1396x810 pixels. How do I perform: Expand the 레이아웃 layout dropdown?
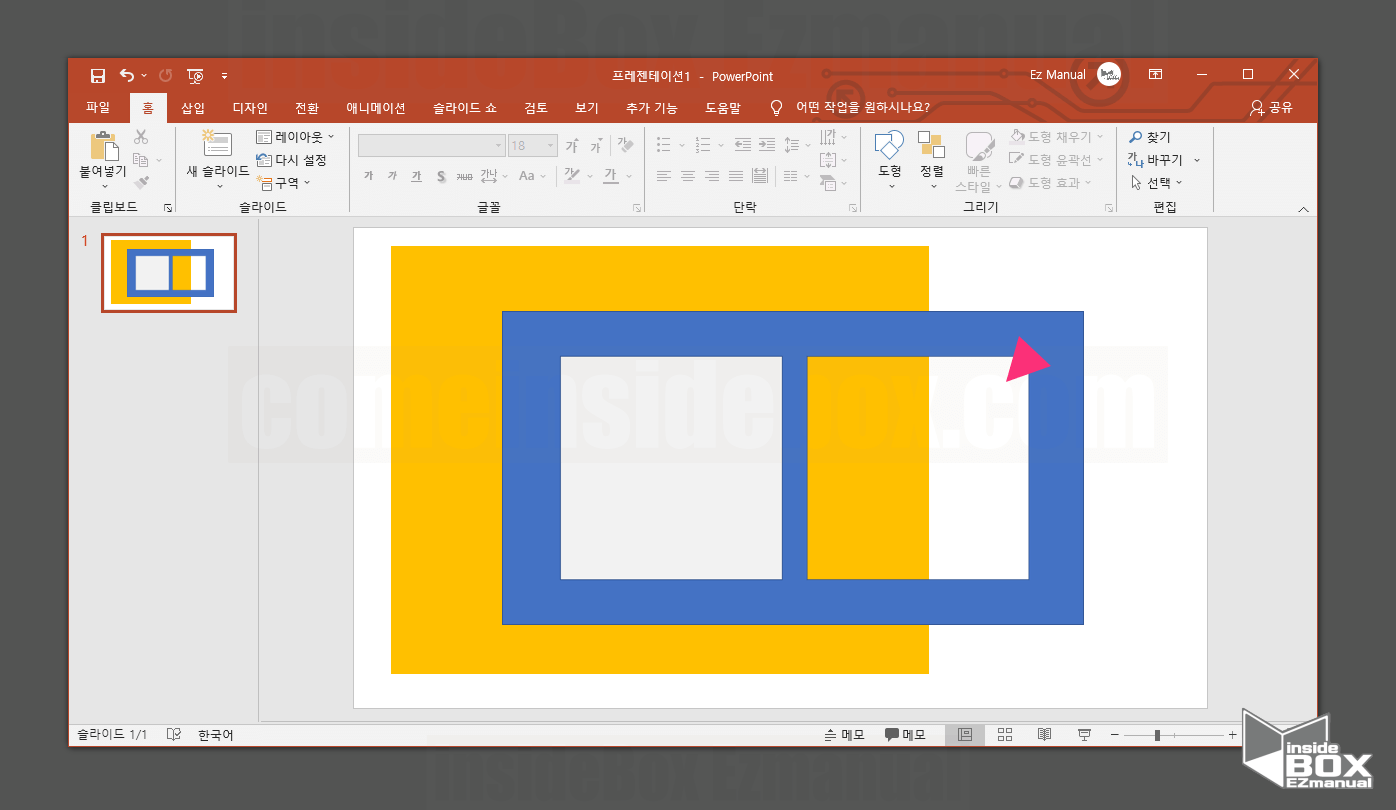coord(296,137)
